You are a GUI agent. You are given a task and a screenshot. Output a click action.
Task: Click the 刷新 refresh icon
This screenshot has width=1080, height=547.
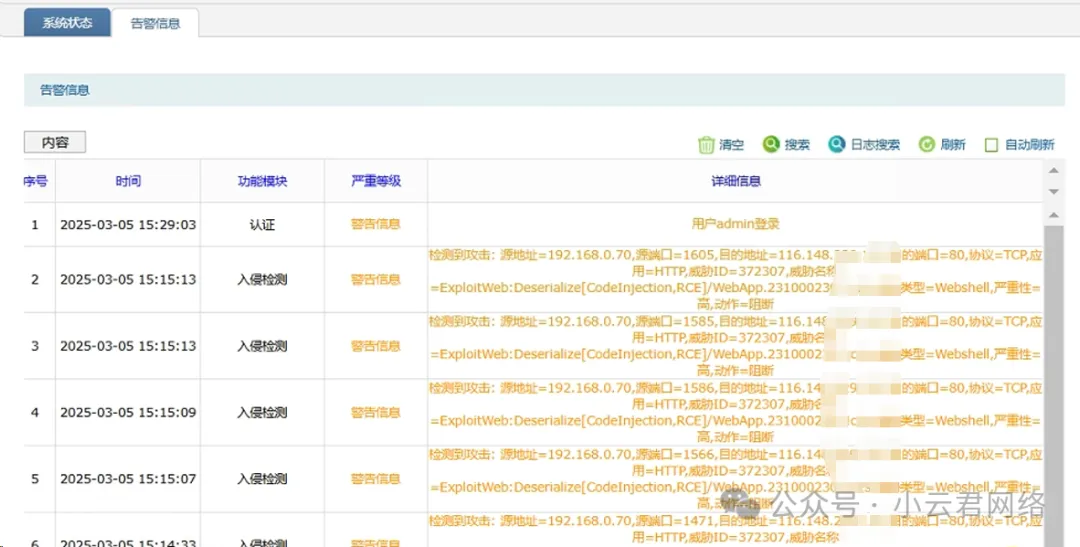[x=927, y=145]
